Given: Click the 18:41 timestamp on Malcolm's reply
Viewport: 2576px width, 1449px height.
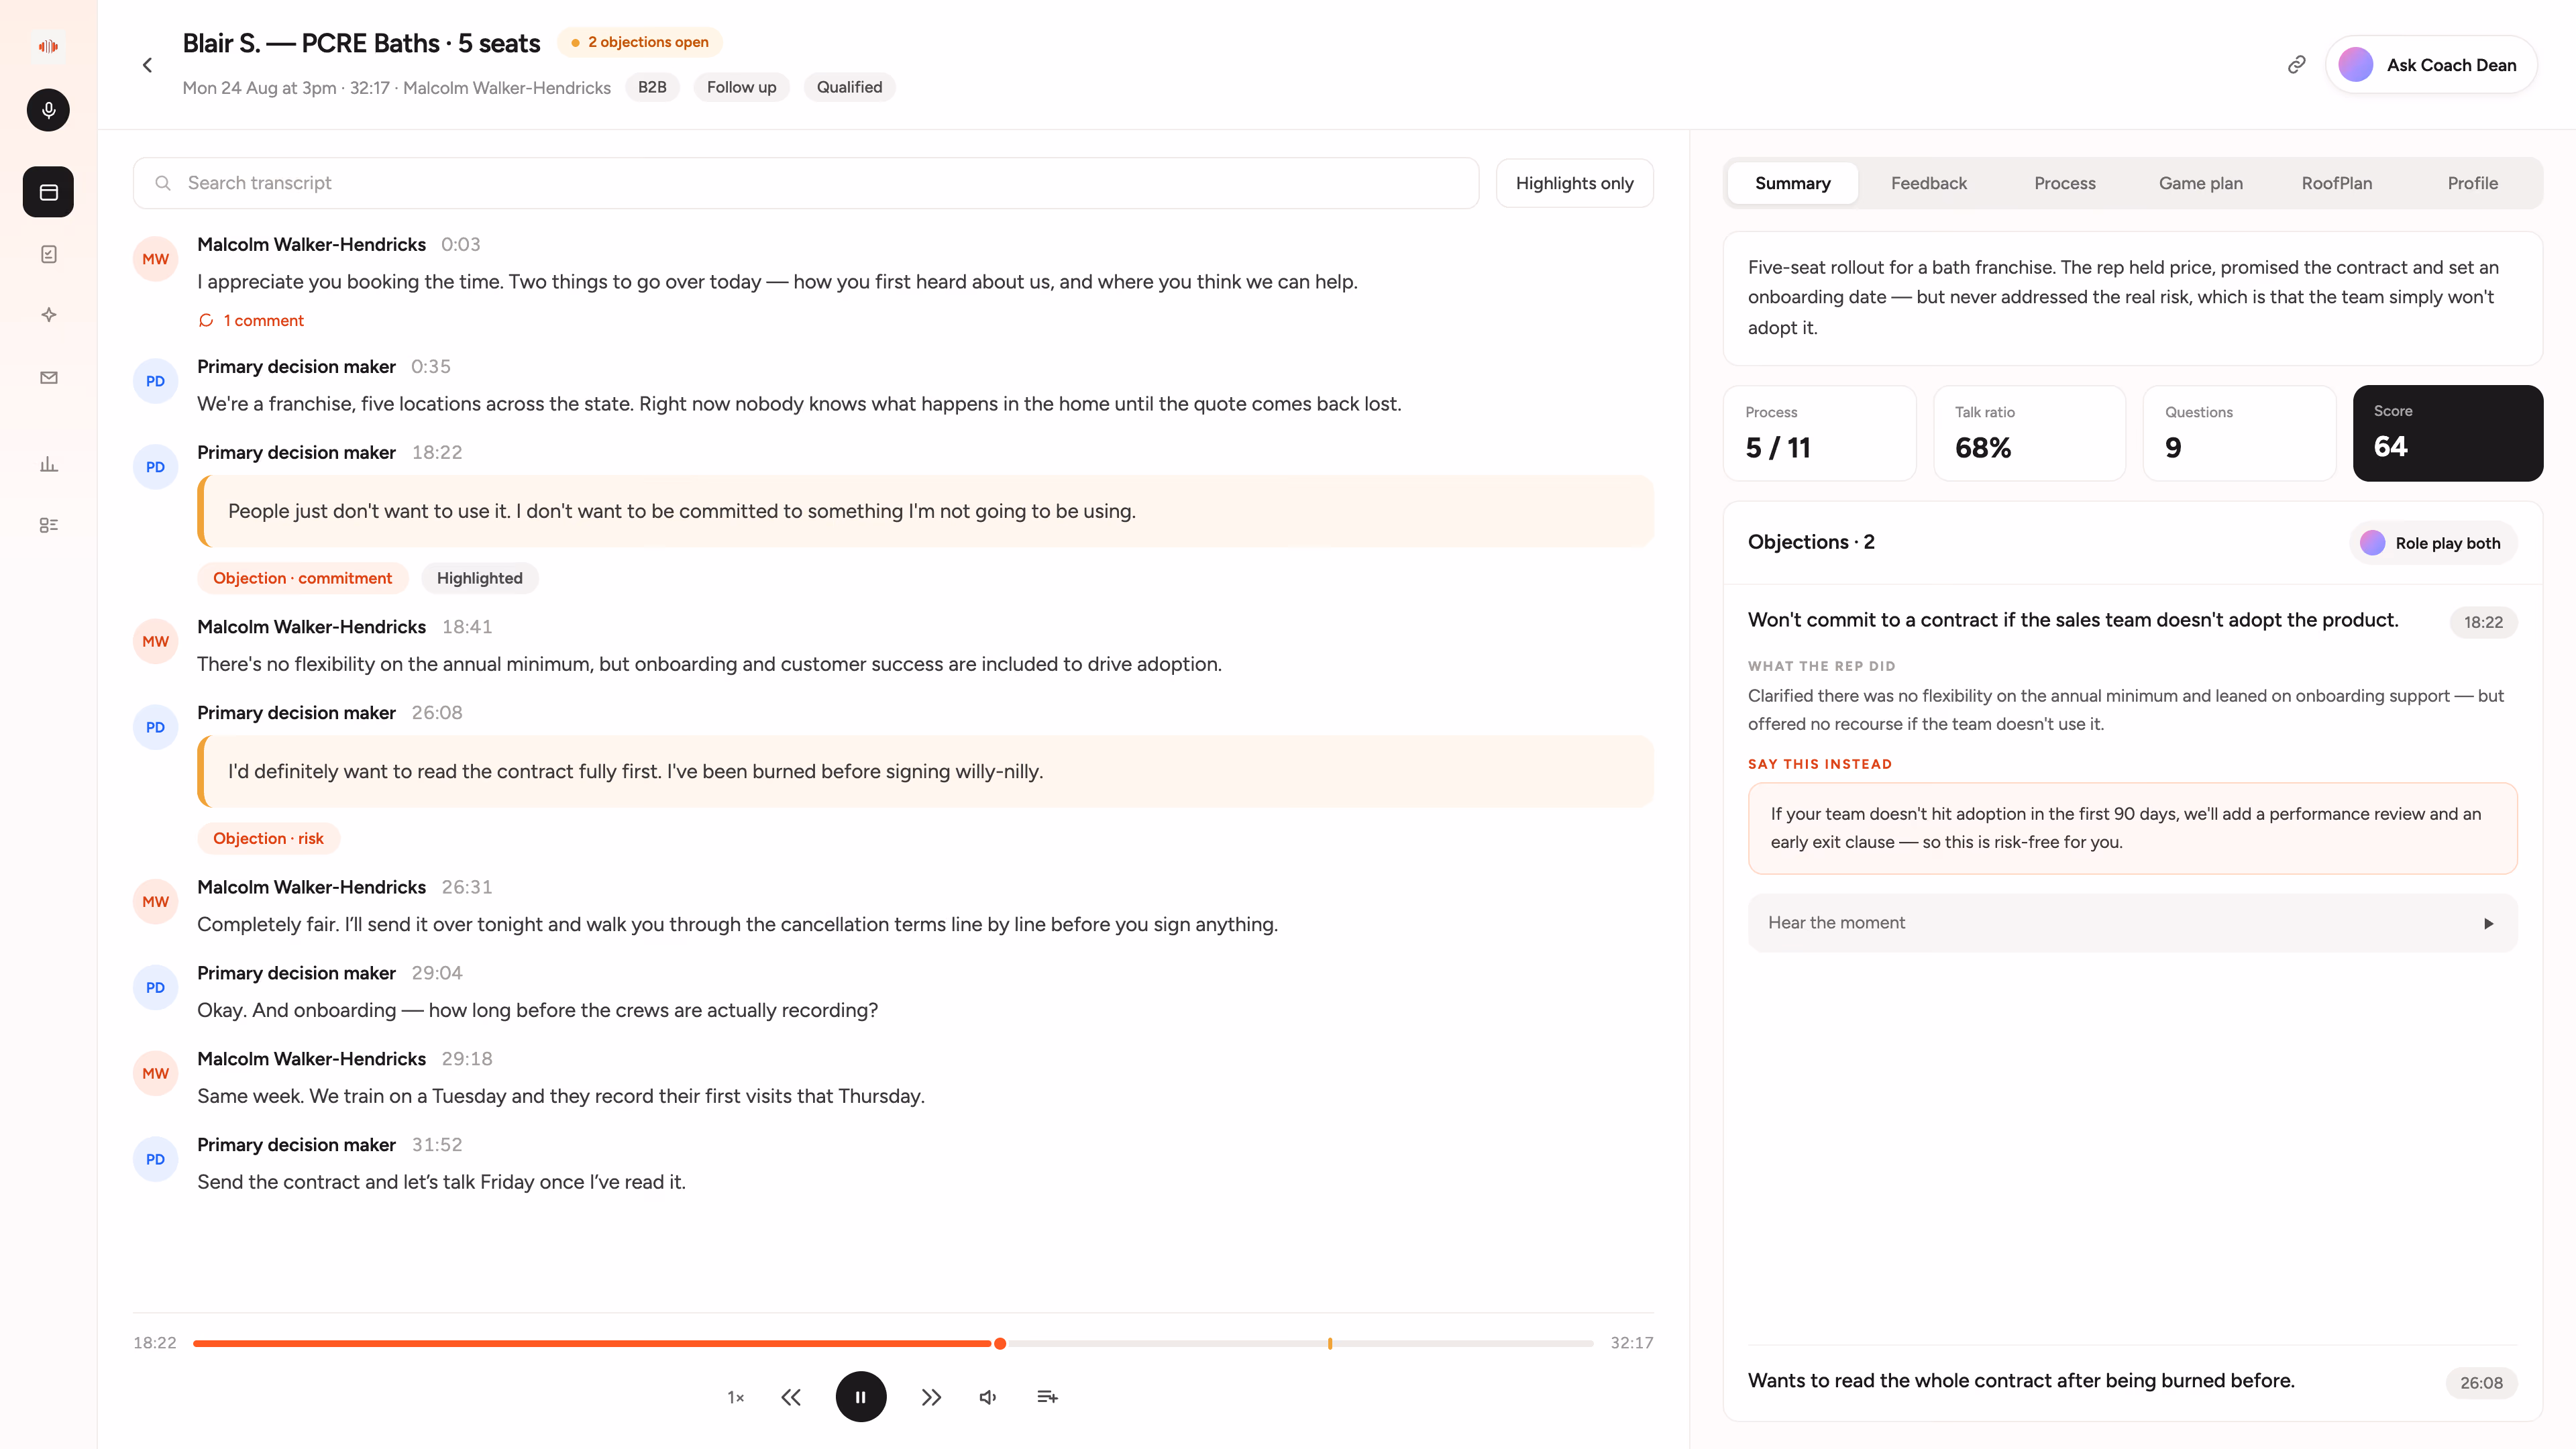Looking at the screenshot, I should click(x=467, y=627).
